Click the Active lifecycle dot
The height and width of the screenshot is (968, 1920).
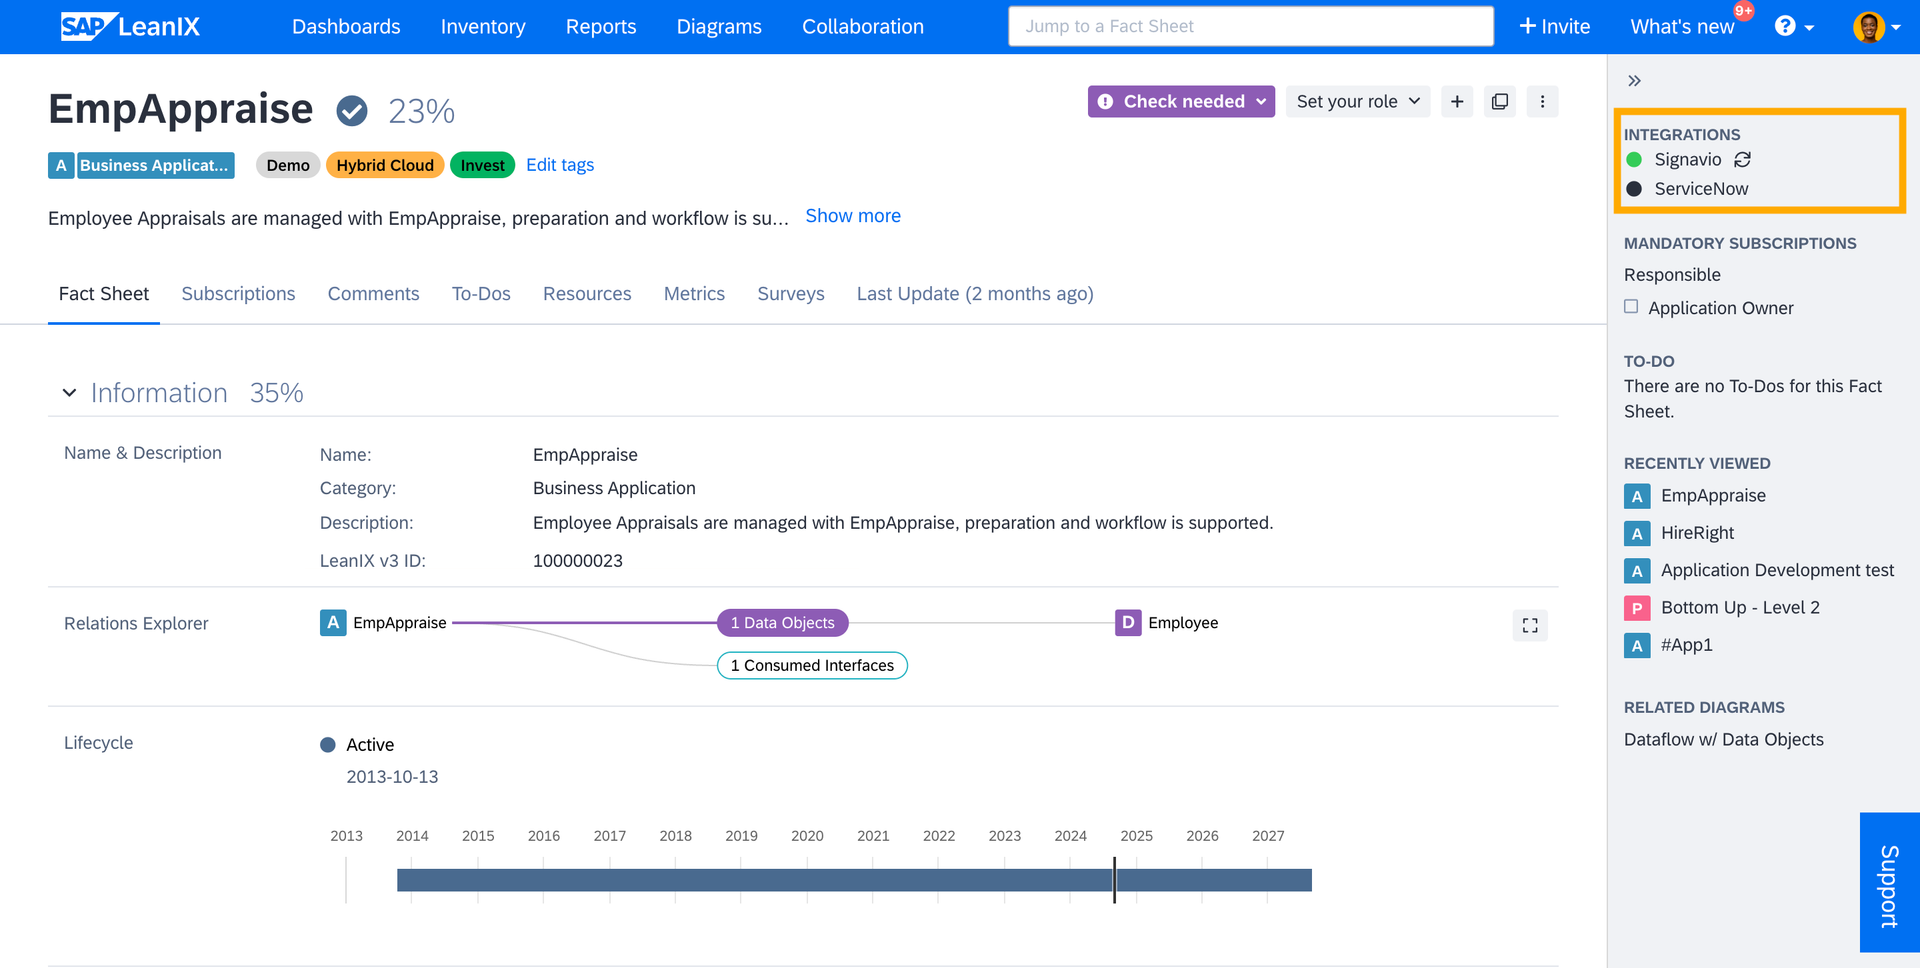point(327,745)
